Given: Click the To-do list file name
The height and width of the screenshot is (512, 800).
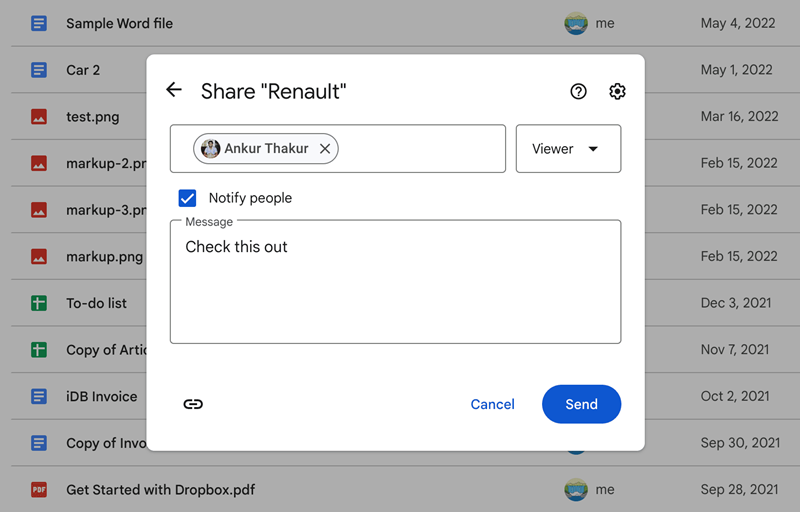Looking at the screenshot, I should [x=96, y=303].
